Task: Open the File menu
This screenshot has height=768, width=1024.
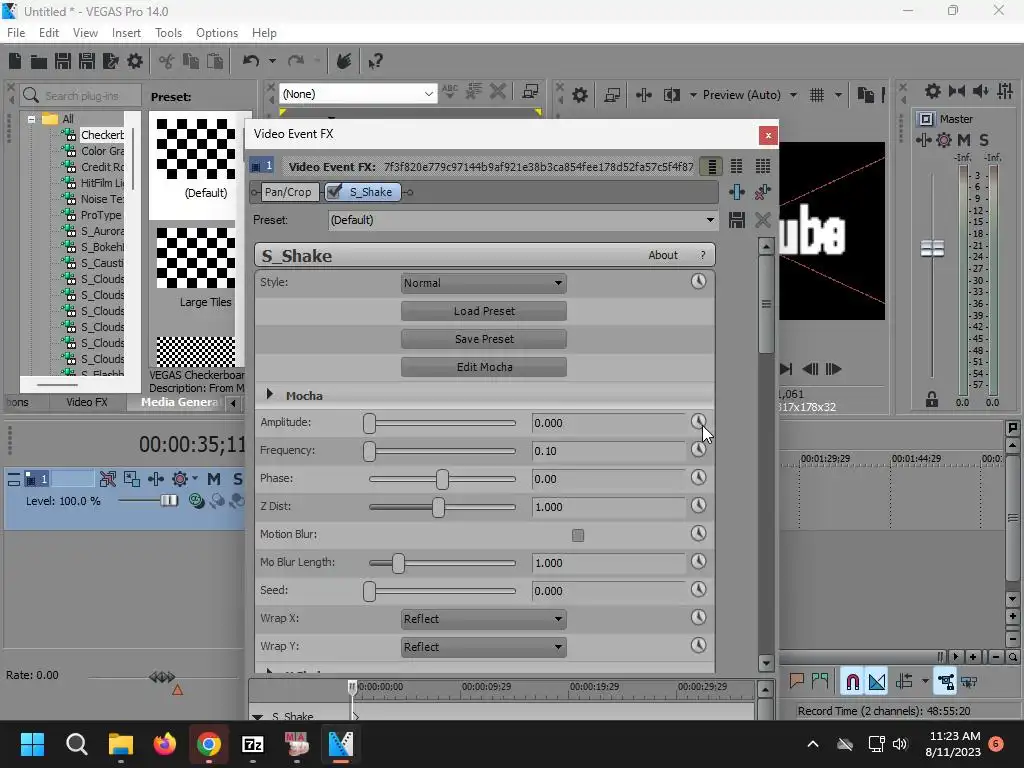Action: click(16, 33)
